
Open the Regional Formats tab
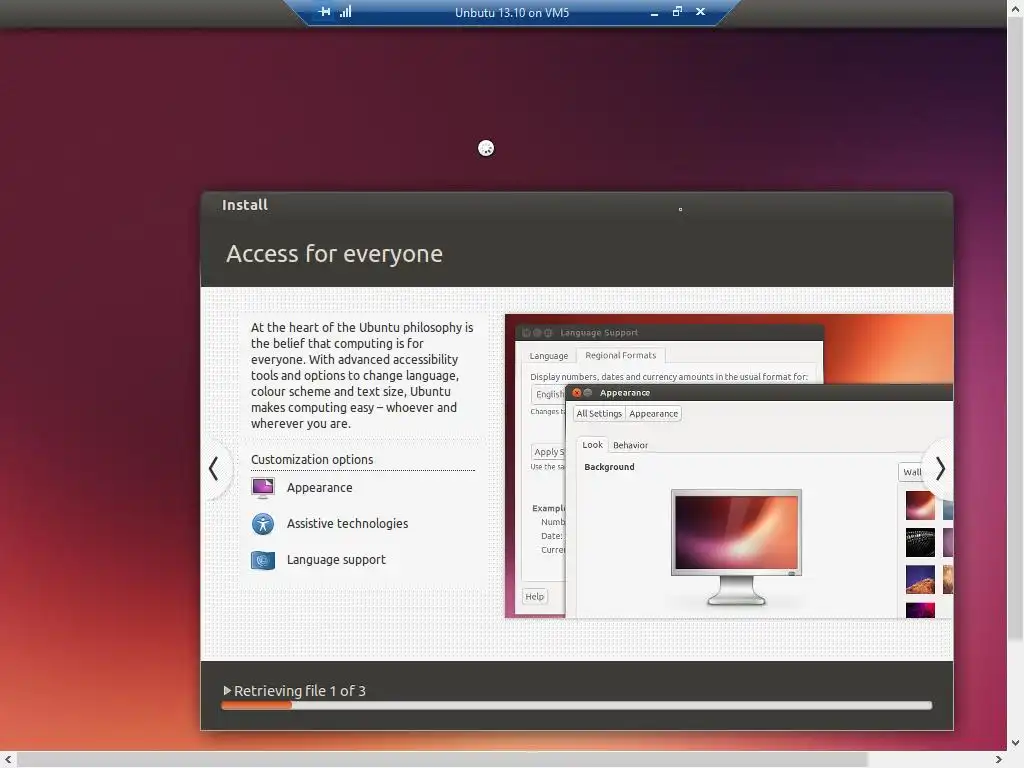point(620,355)
